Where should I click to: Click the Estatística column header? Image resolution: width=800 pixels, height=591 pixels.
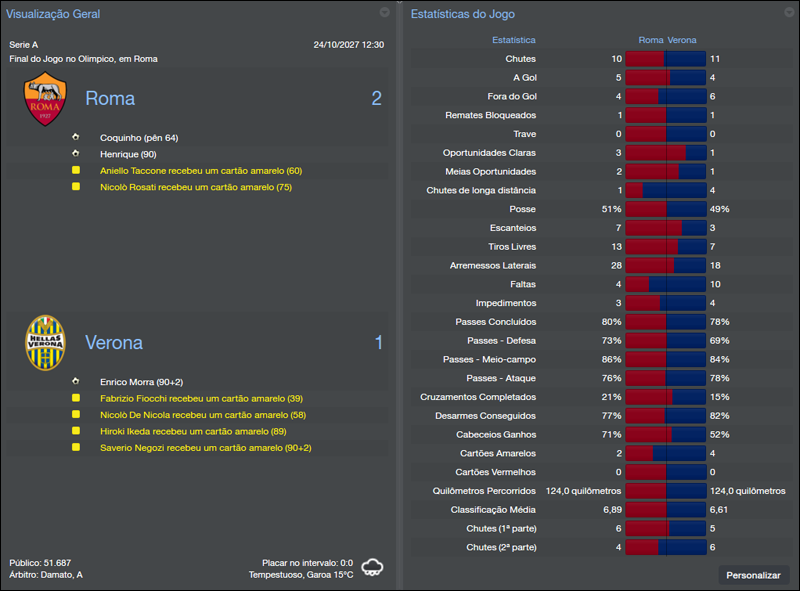point(514,40)
